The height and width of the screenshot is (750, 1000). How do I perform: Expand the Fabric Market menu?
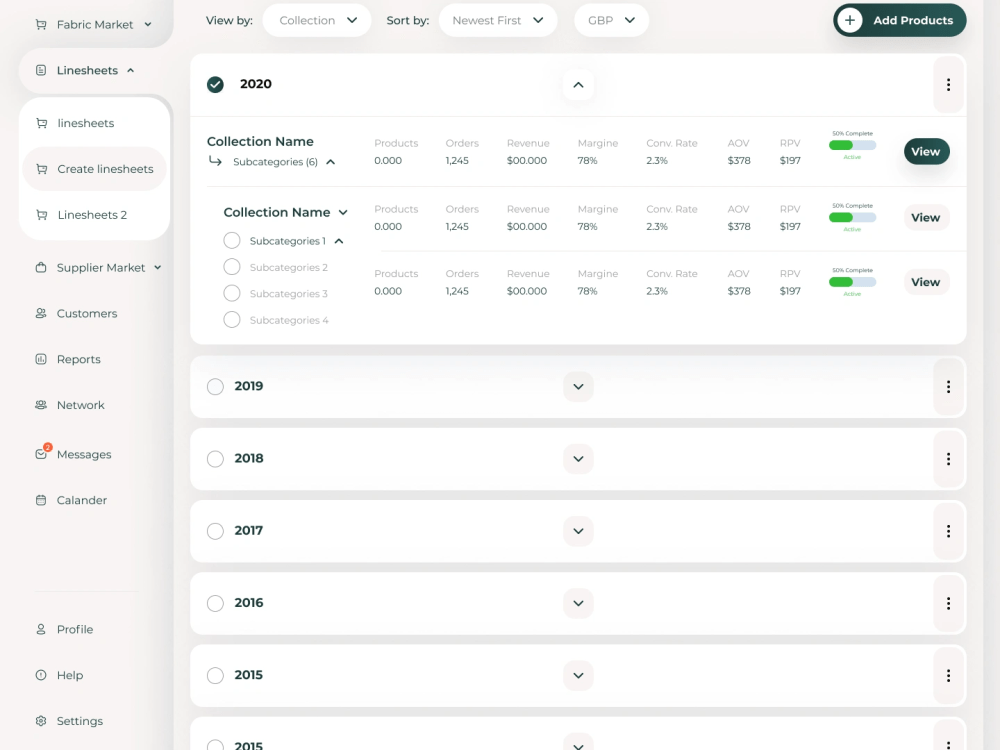click(x=94, y=24)
